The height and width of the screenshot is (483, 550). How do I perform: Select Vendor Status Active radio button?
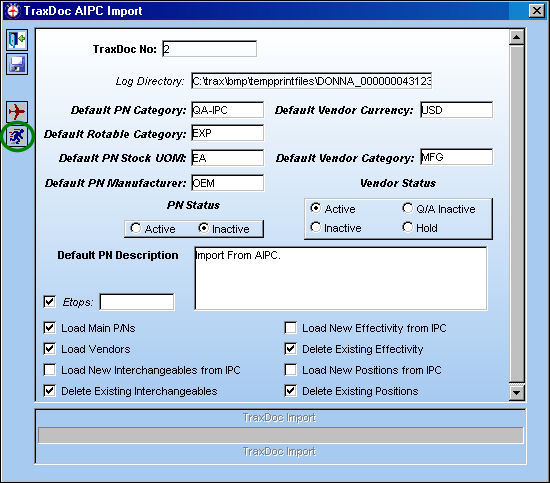click(x=315, y=208)
